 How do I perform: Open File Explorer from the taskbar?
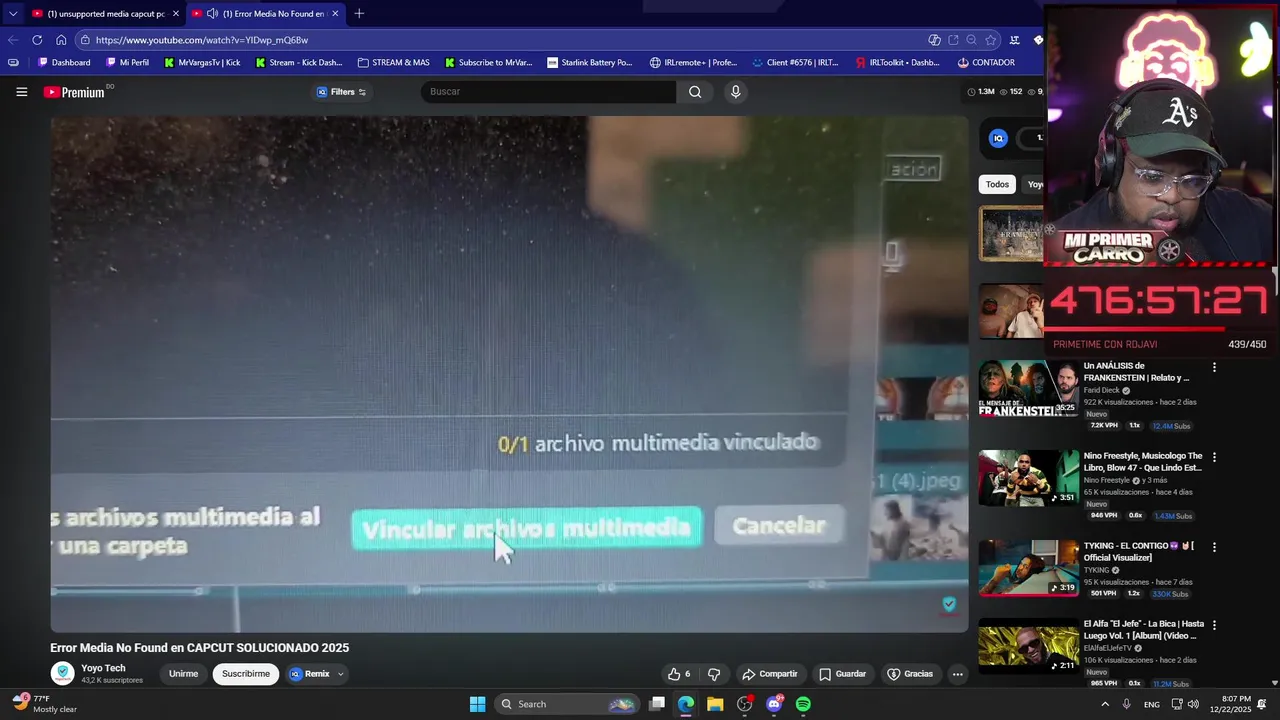[715, 704]
